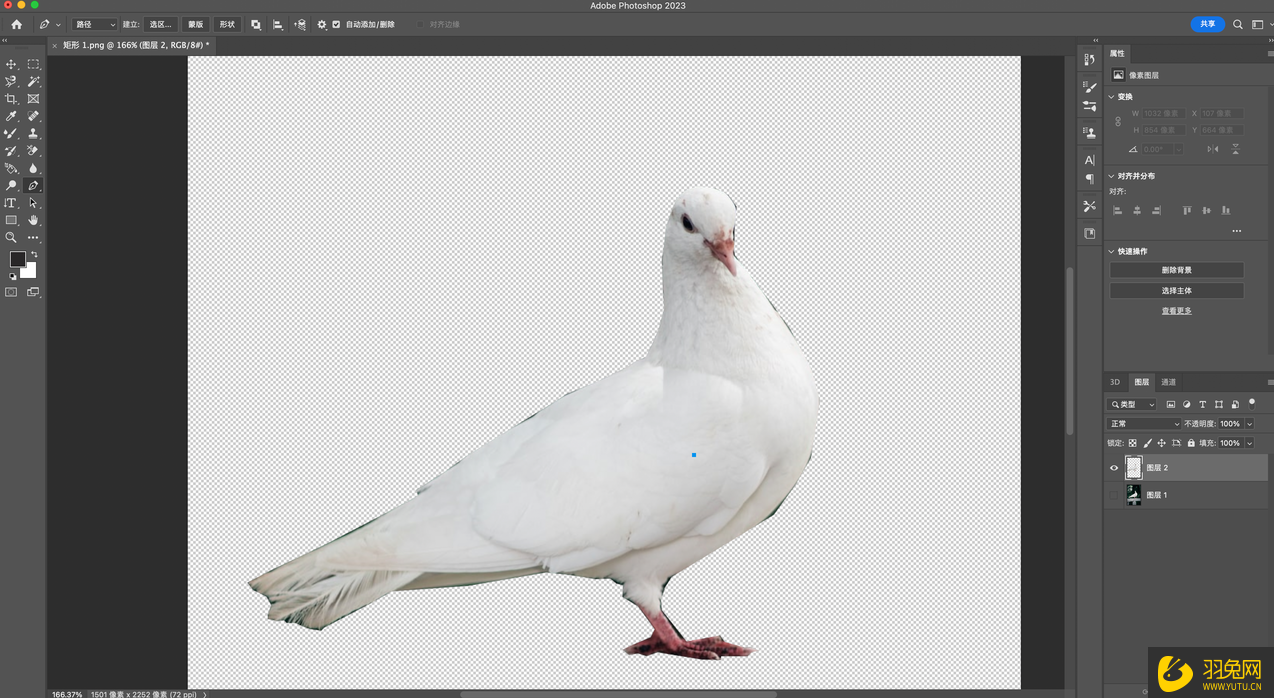
Task: Activate the History Brush tool
Action: click(x=11, y=151)
